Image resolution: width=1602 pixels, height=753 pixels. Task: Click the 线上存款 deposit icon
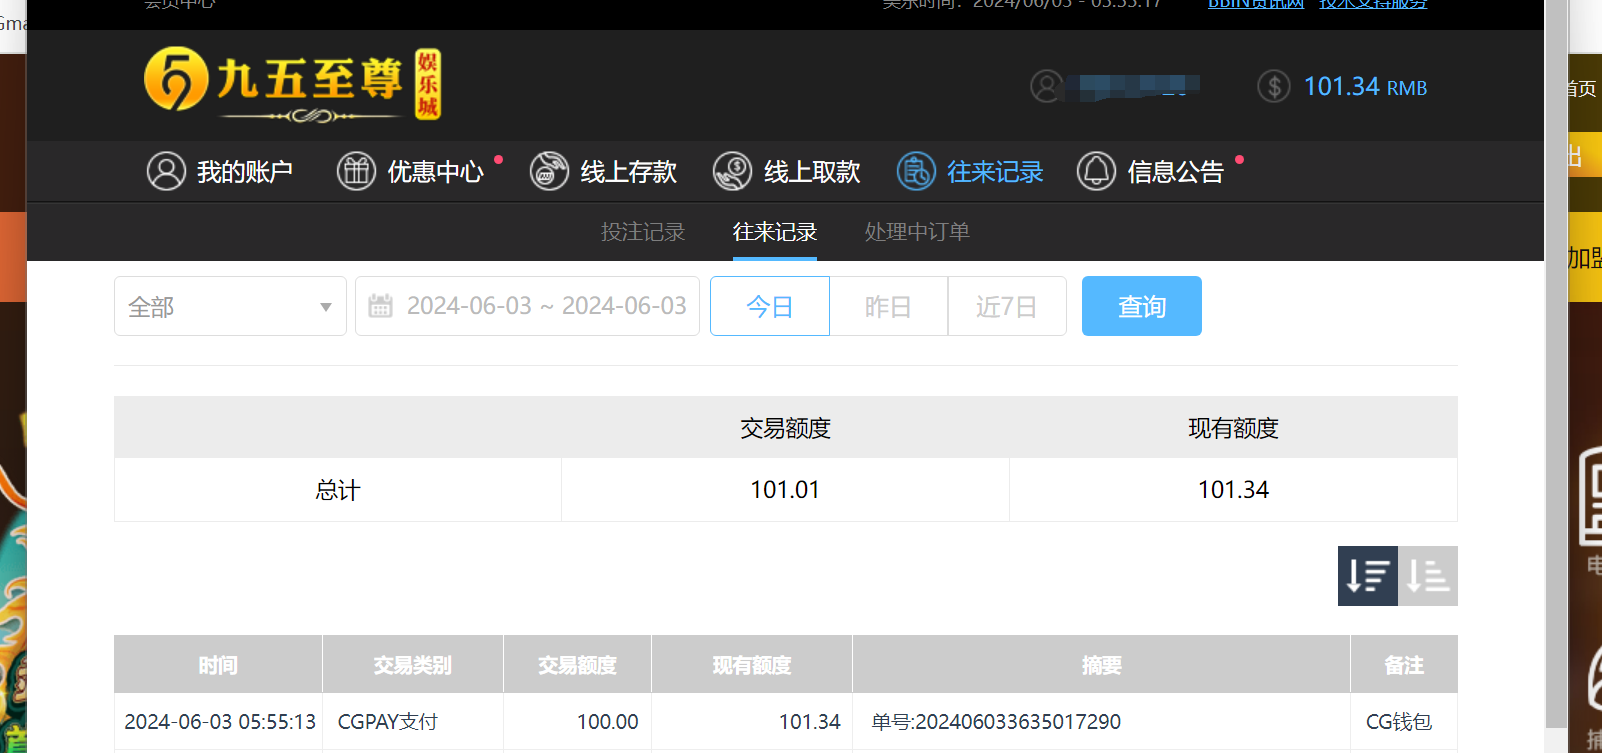pyautogui.click(x=549, y=171)
